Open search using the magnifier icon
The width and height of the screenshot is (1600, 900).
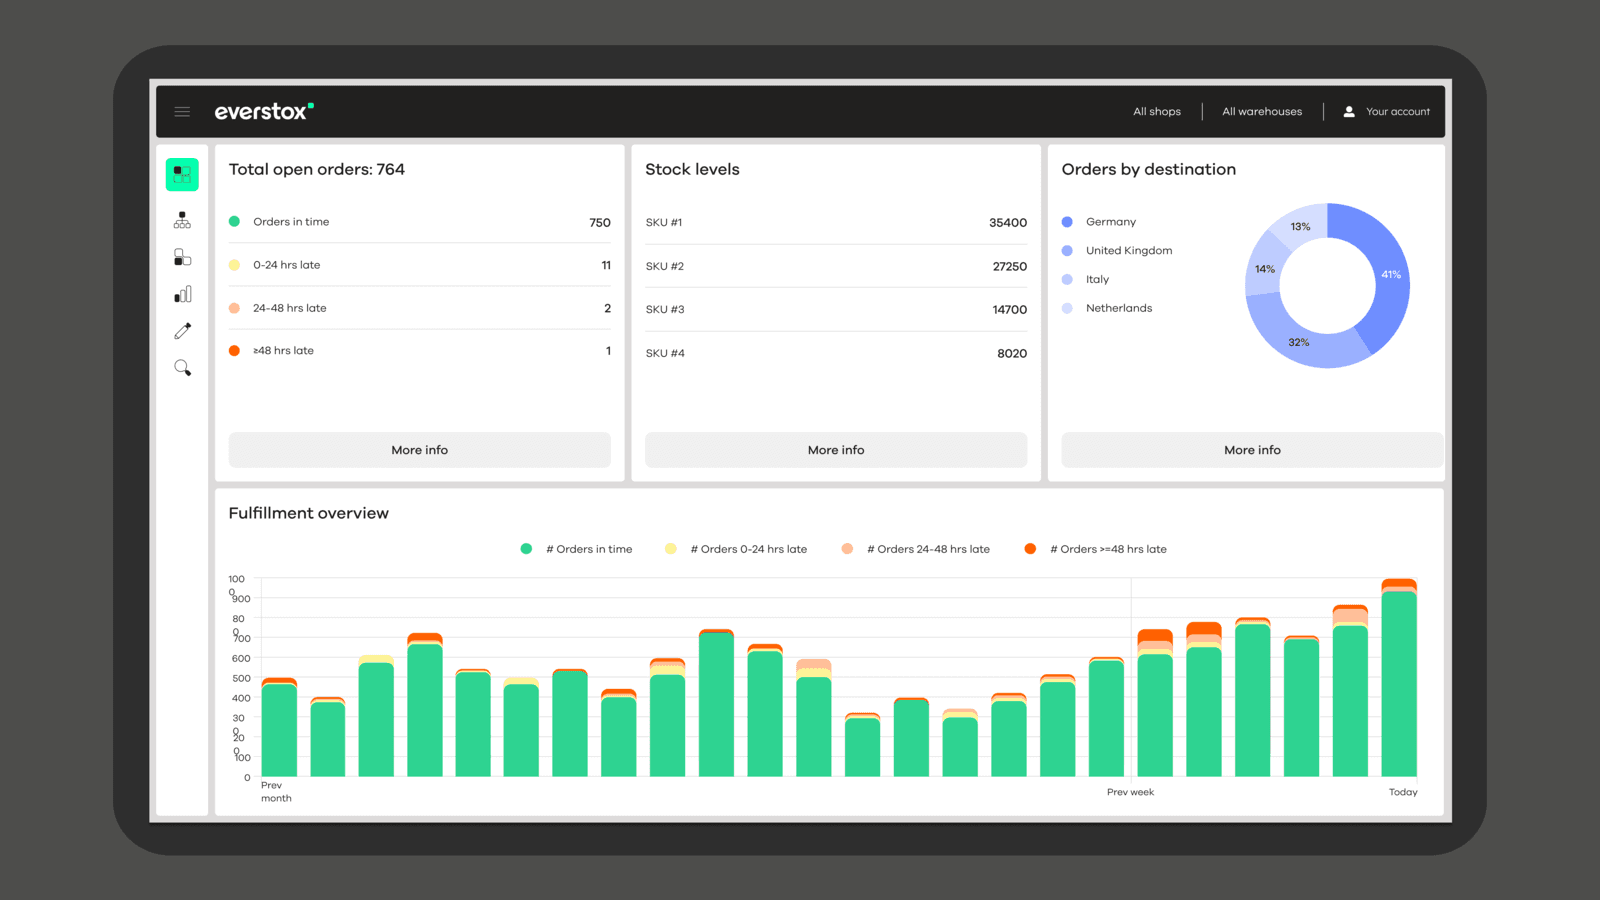coord(182,368)
